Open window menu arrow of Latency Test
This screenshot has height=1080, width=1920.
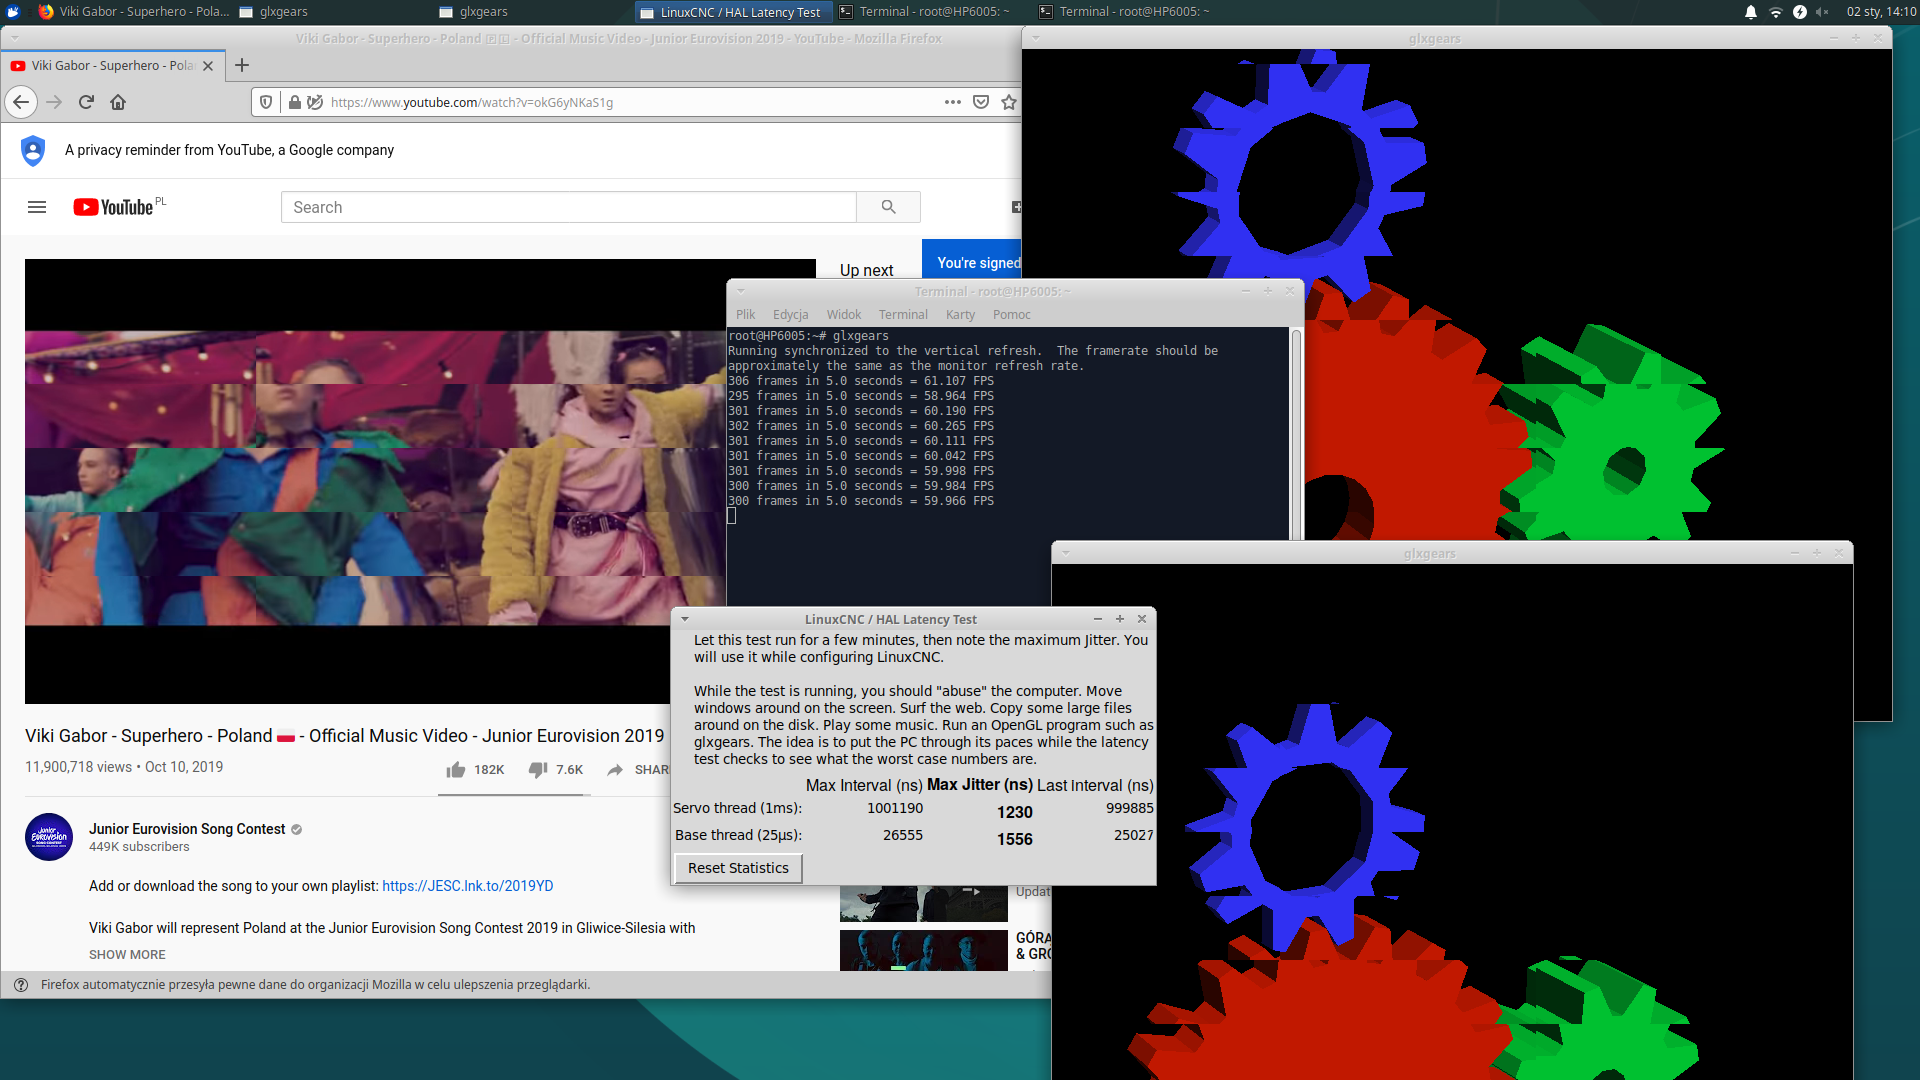[x=685, y=619]
